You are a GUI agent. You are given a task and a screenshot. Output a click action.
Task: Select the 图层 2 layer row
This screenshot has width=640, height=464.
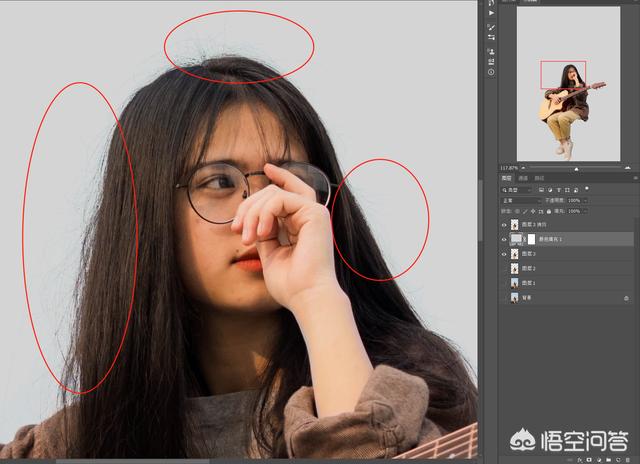567,269
